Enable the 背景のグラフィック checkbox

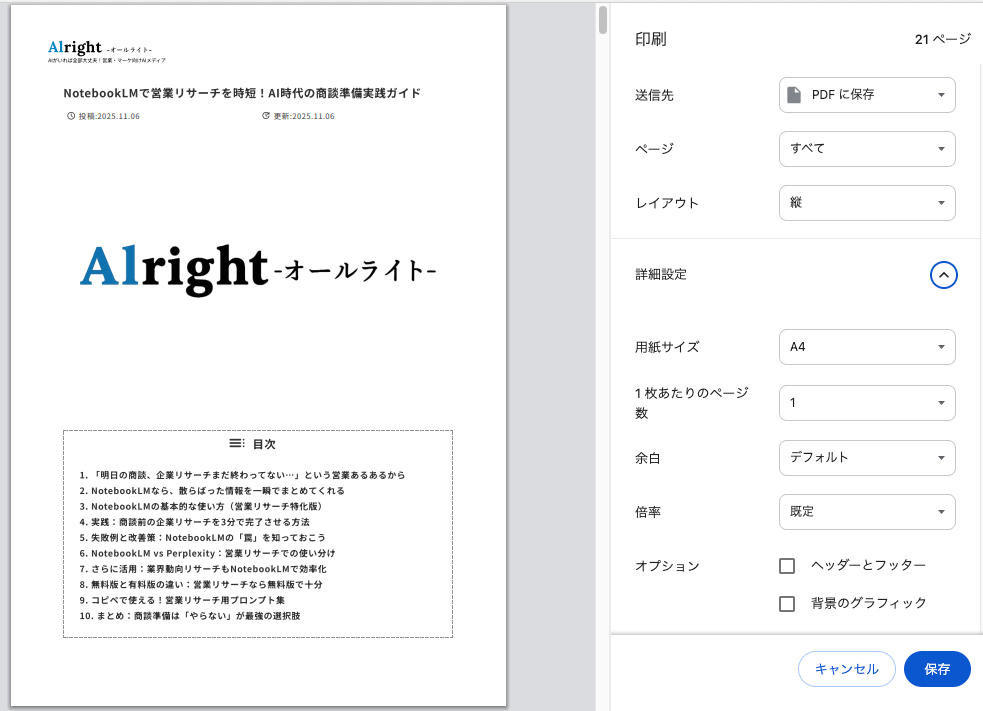click(x=787, y=603)
